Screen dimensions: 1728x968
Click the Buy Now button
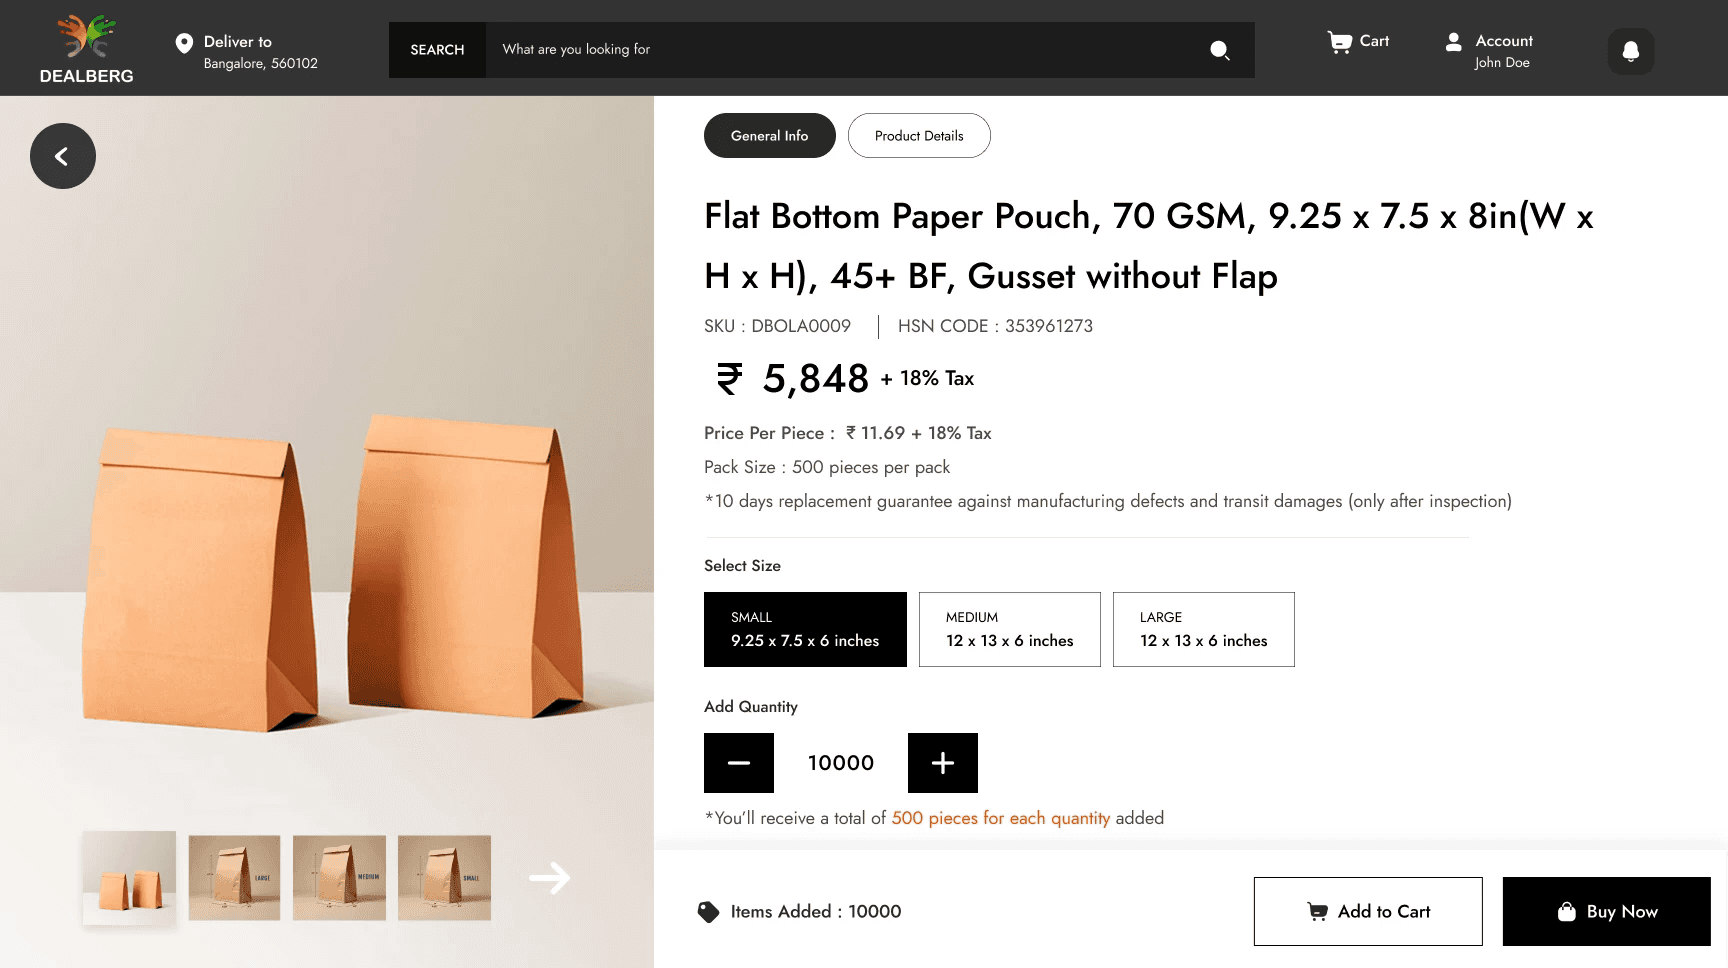pyautogui.click(x=1607, y=911)
